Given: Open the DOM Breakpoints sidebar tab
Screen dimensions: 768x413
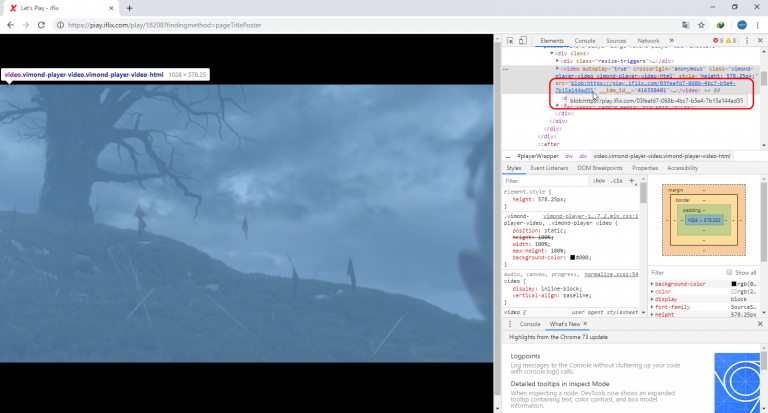Looking at the screenshot, I should tap(600, 168).
